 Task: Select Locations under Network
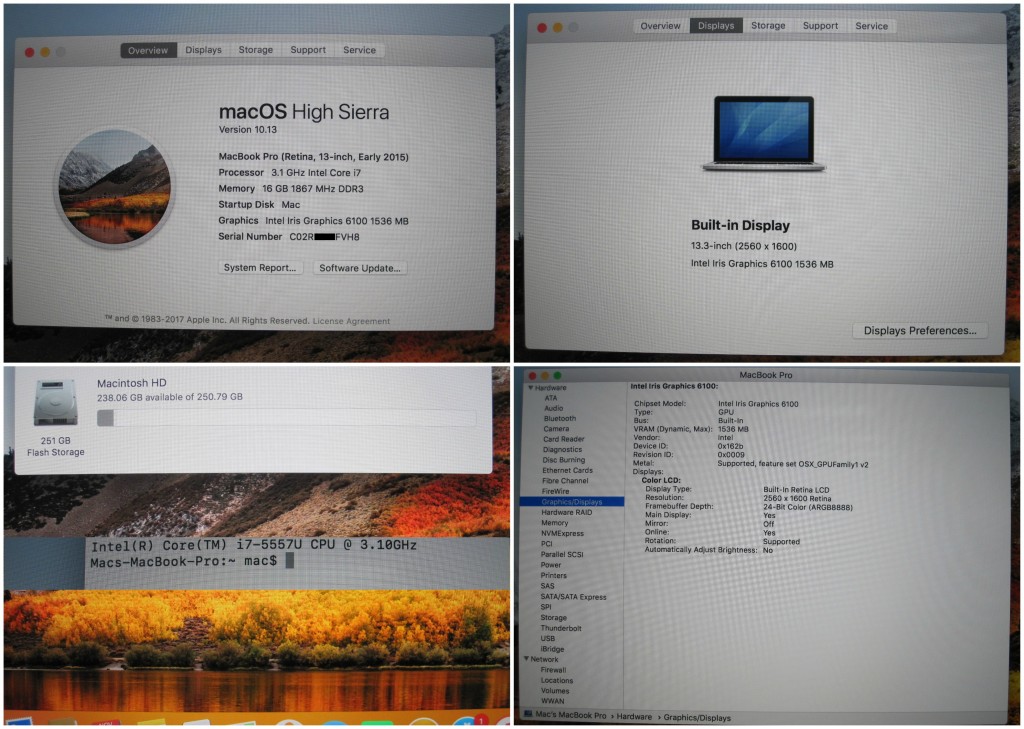click(556, 681)
